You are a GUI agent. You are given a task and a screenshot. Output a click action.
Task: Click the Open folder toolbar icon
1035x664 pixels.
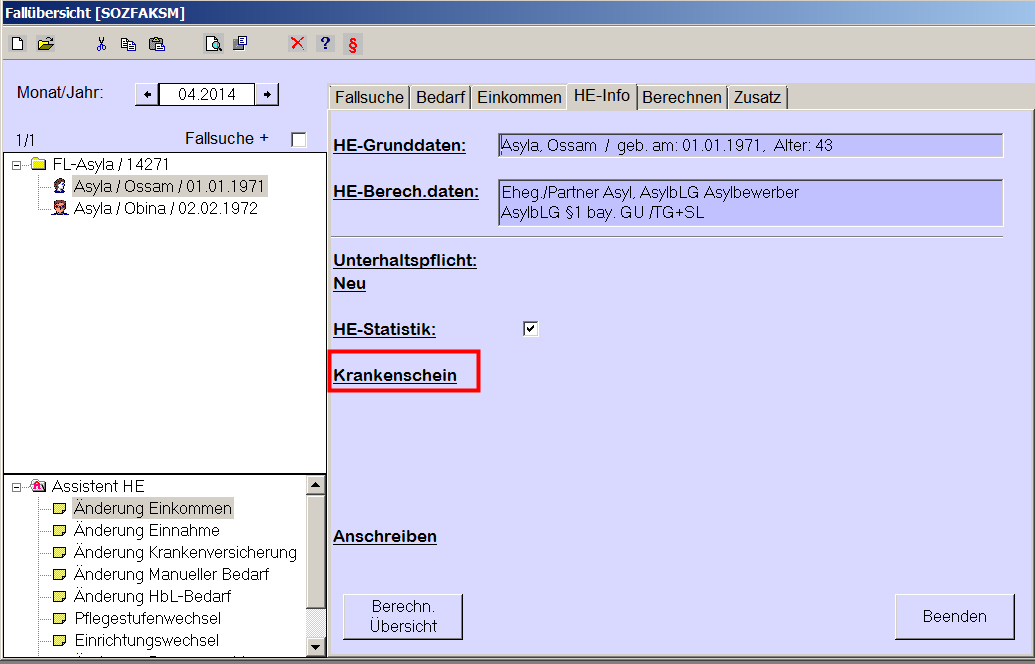point(45,44)
